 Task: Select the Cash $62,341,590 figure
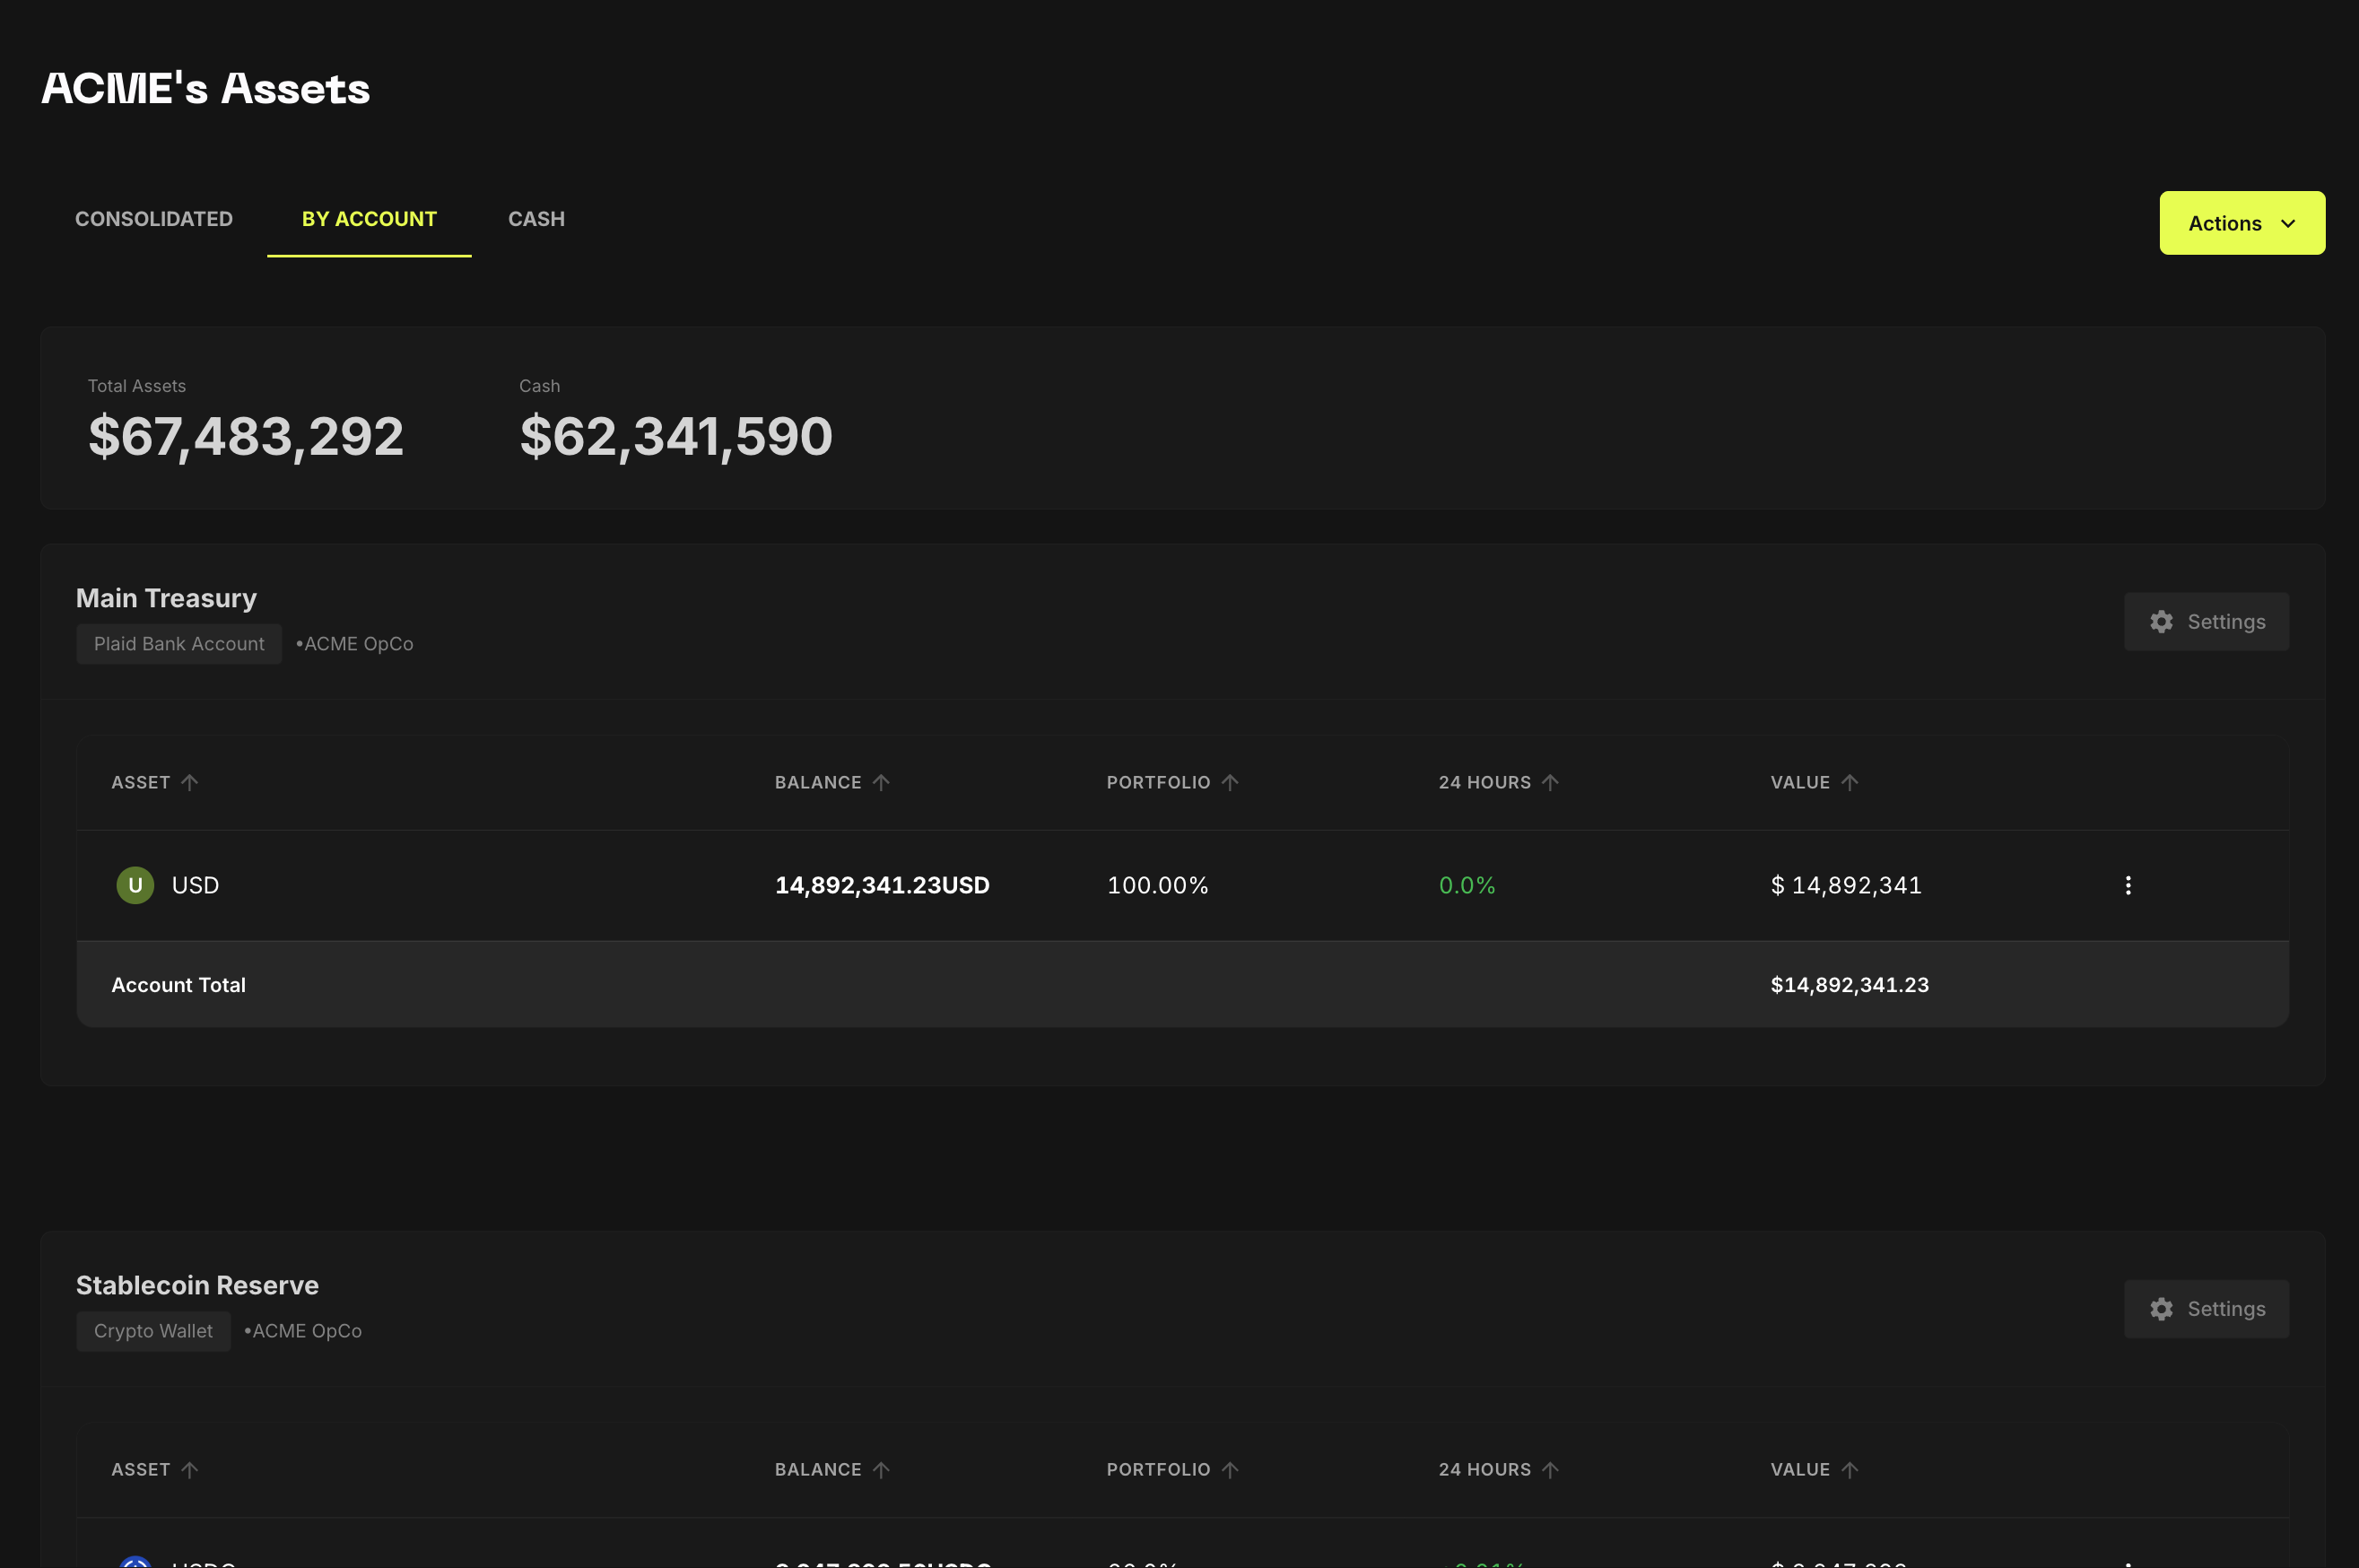point(676,437)
